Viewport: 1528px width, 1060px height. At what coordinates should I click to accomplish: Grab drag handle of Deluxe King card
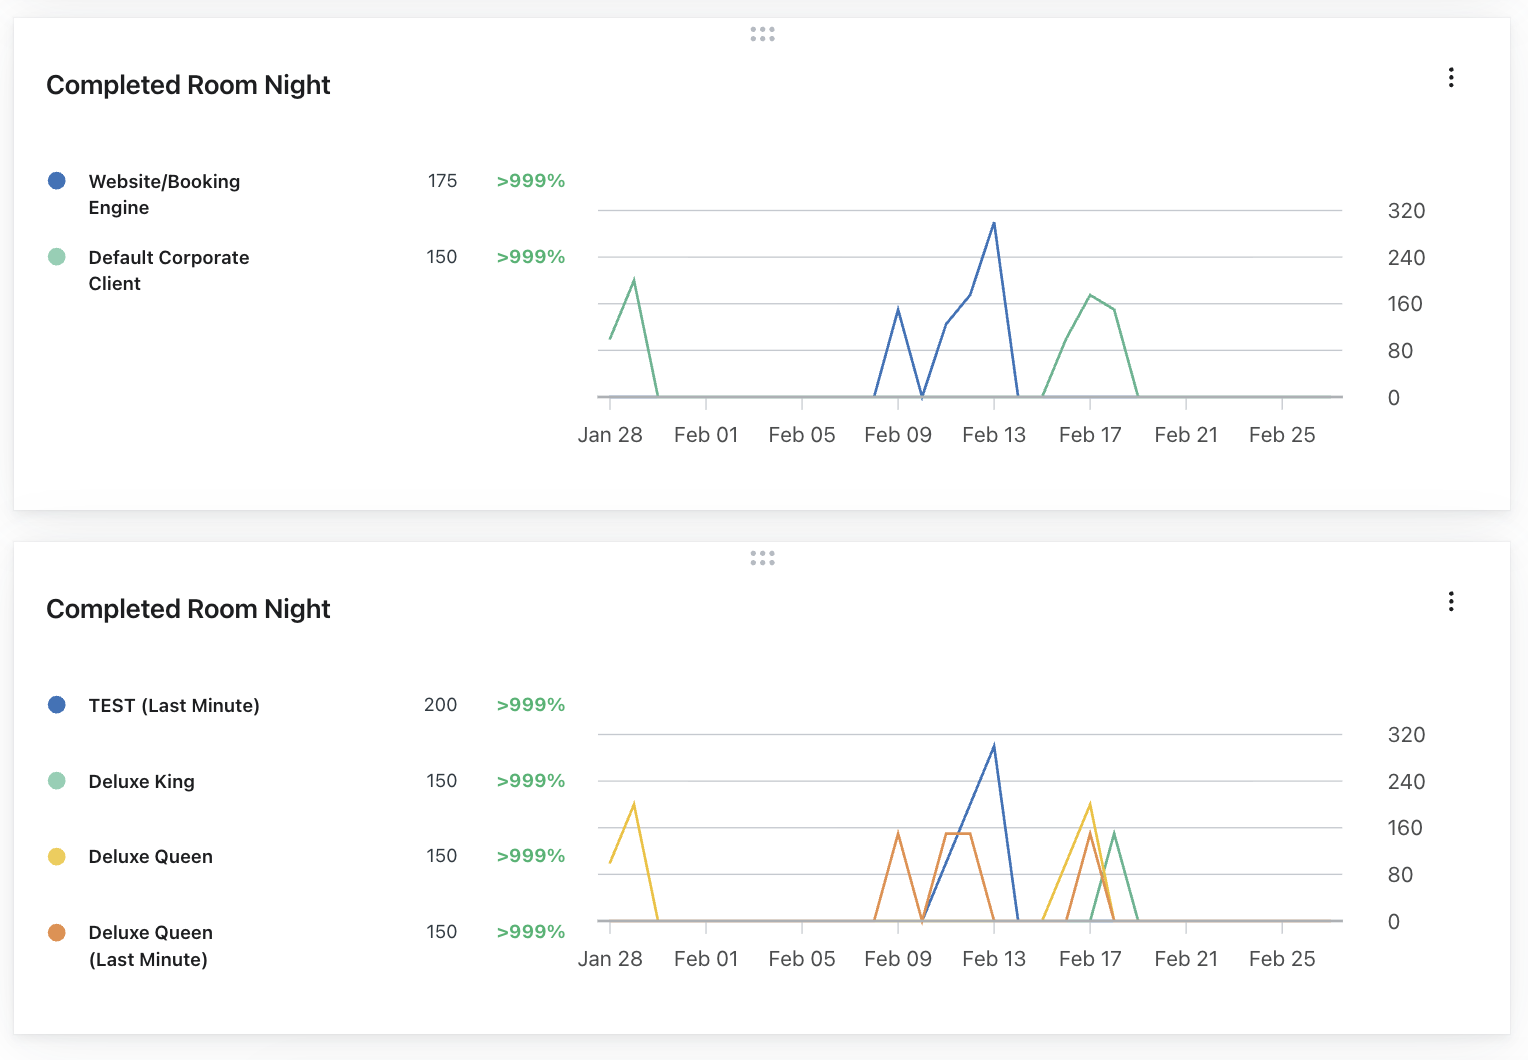[x=762, y=558]
